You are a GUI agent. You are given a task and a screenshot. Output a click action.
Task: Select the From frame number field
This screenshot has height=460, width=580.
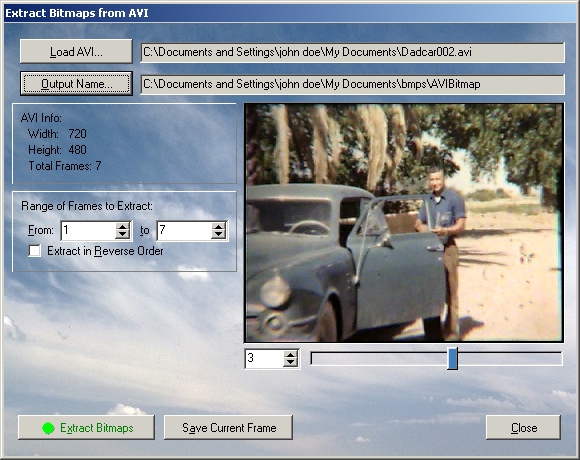point(88,230)
